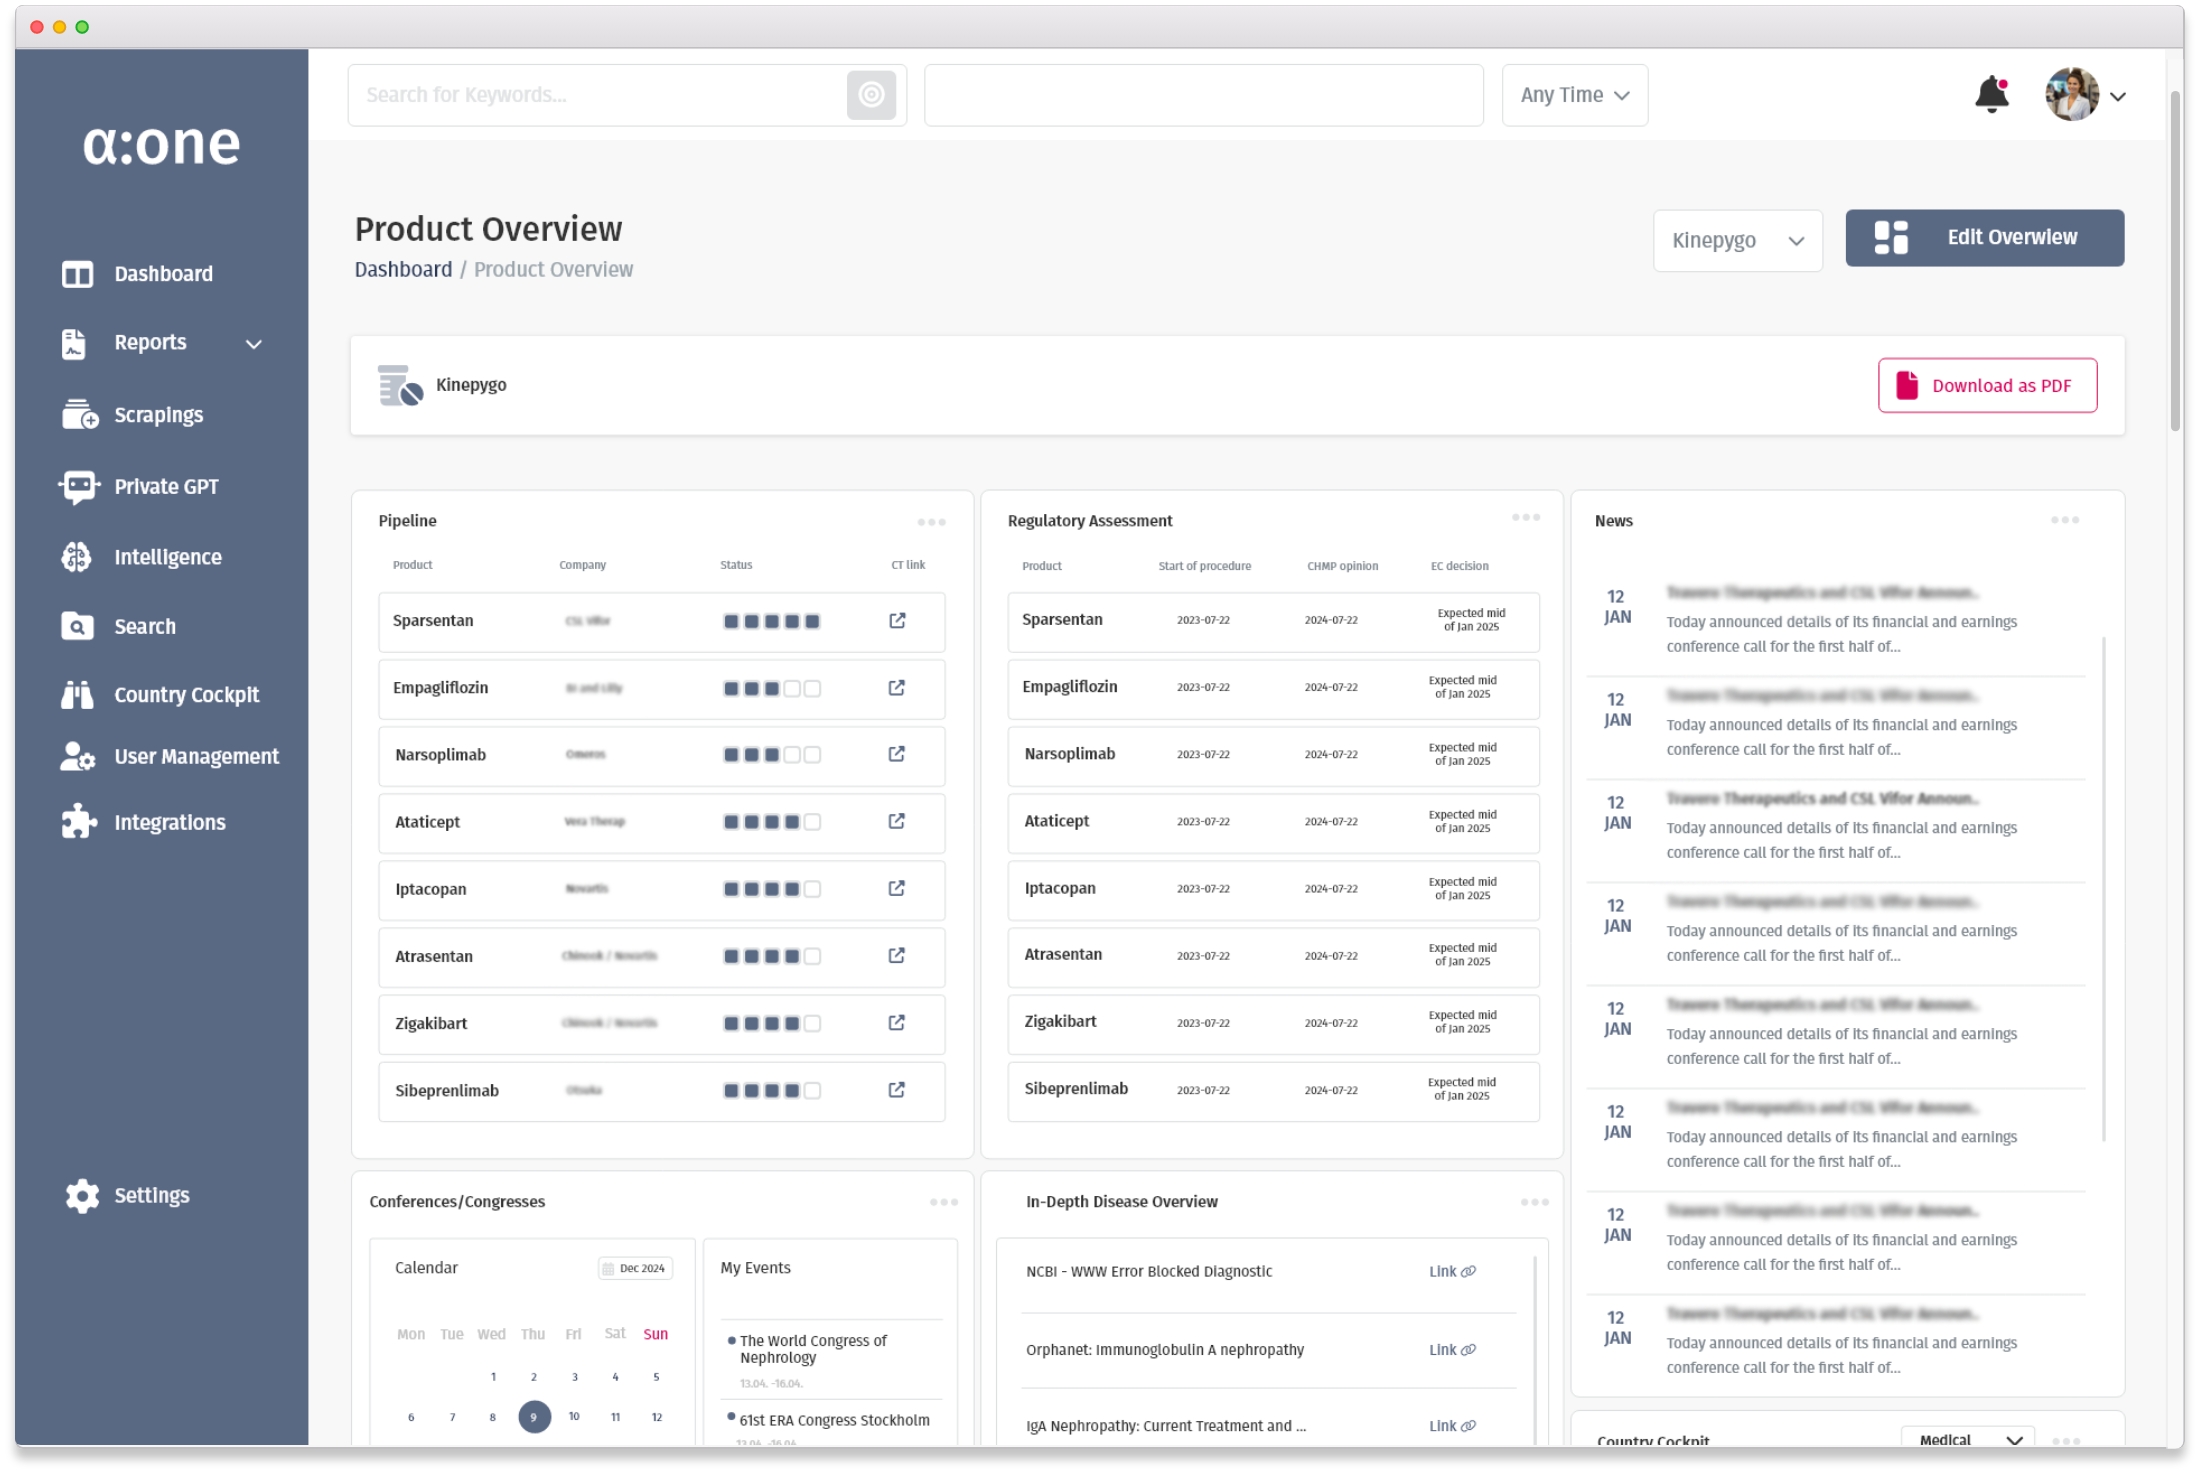This screenshot has height=1474, width=2200.
Task: Click Dashboard breadcrumb link
Action: pos(403,270)
